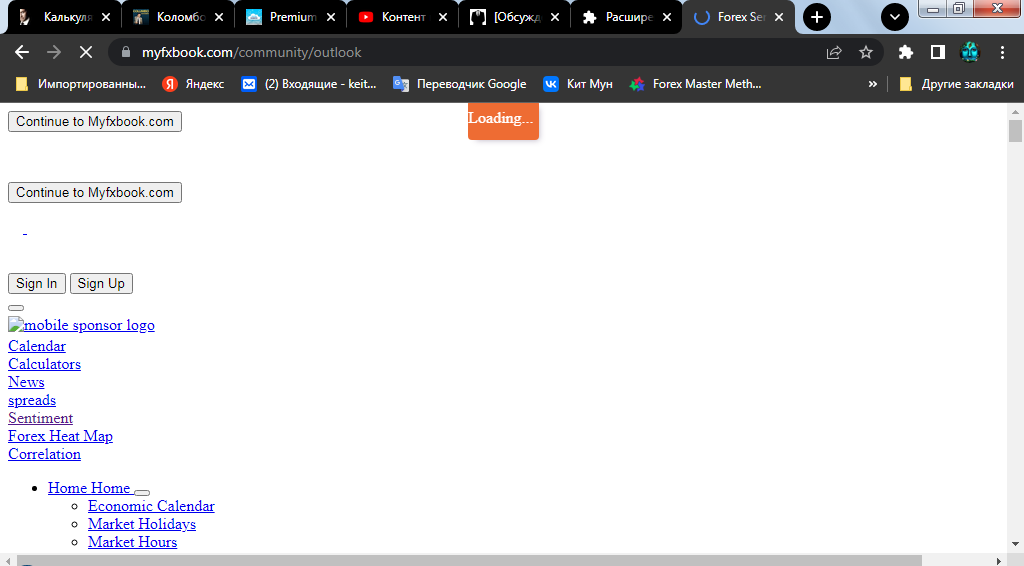This screenshot has height=566, width=1024.
Task: Close the Контент YouTube tab
Action: 443,18
